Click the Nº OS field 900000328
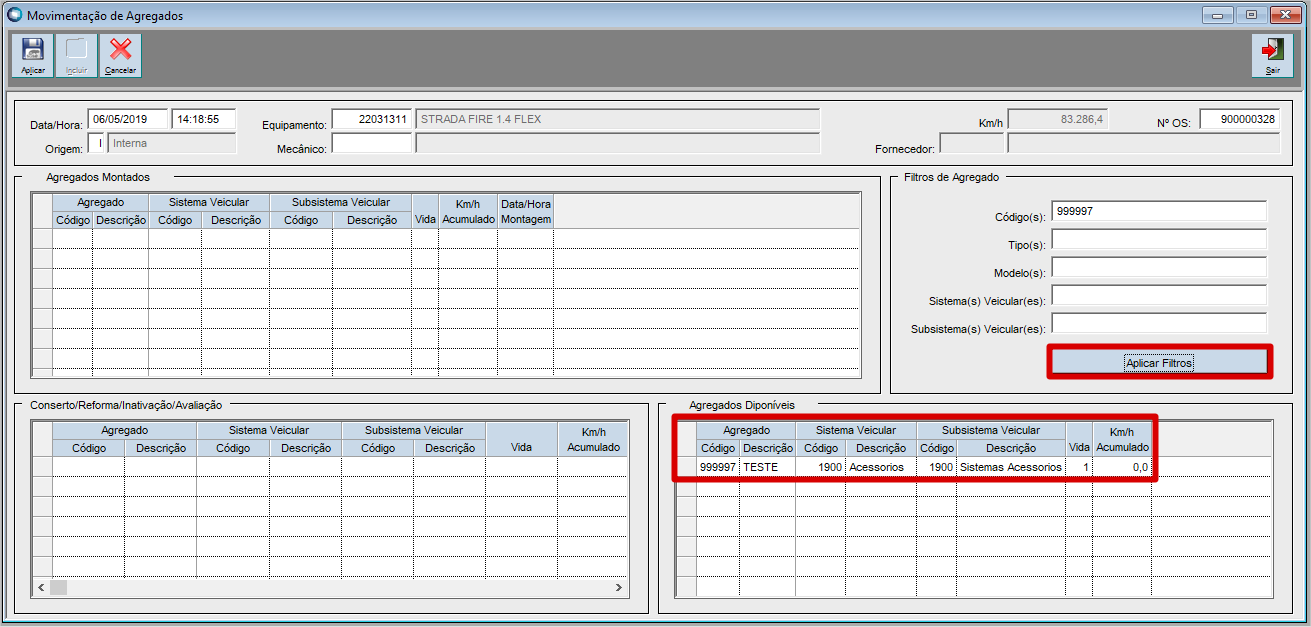1311x627 pixels. point(1239,119)
